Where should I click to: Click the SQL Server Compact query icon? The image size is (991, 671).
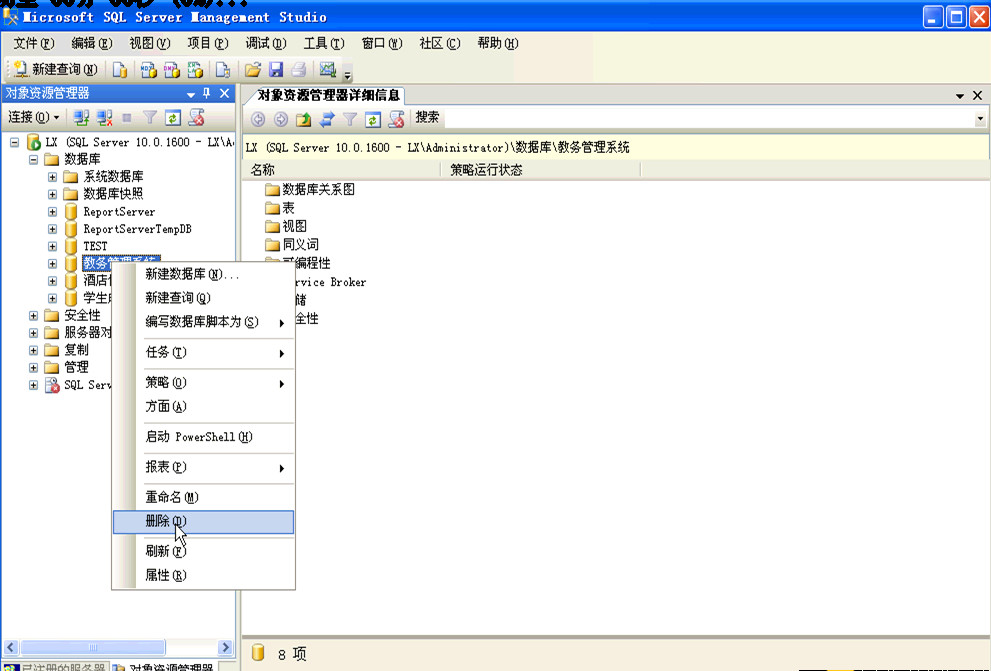coord(222,70)
